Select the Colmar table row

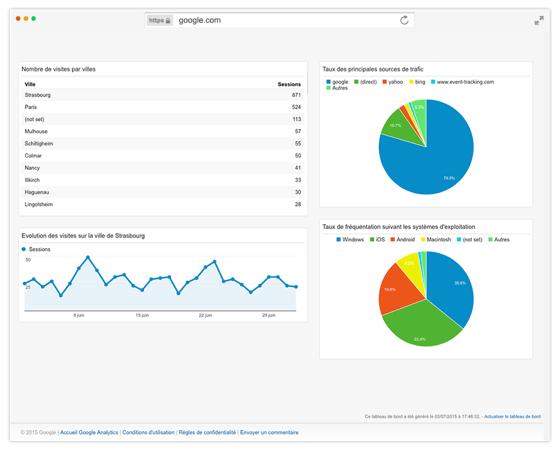(x=163, y=156)
